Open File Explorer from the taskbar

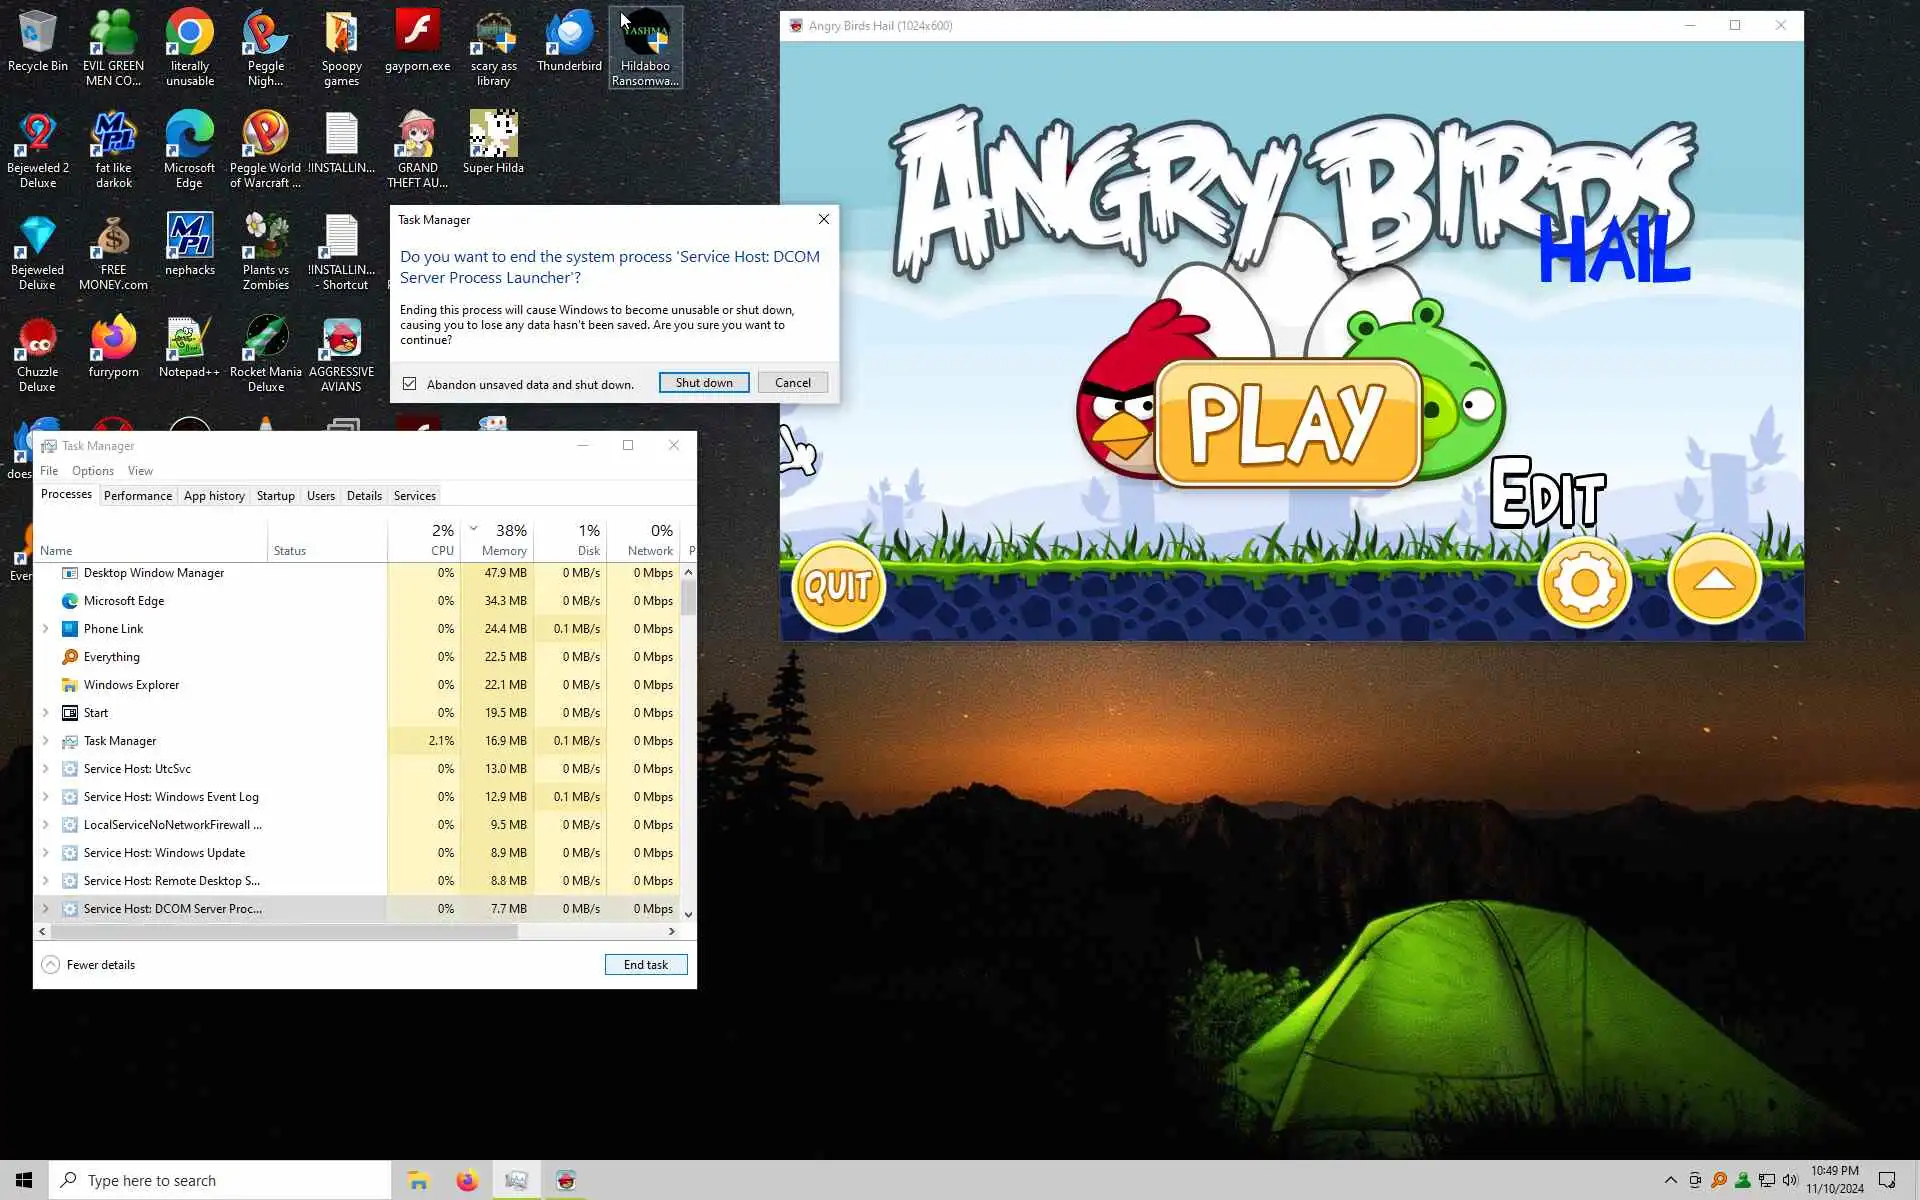pyautogui.click(x=418, y=1180)
